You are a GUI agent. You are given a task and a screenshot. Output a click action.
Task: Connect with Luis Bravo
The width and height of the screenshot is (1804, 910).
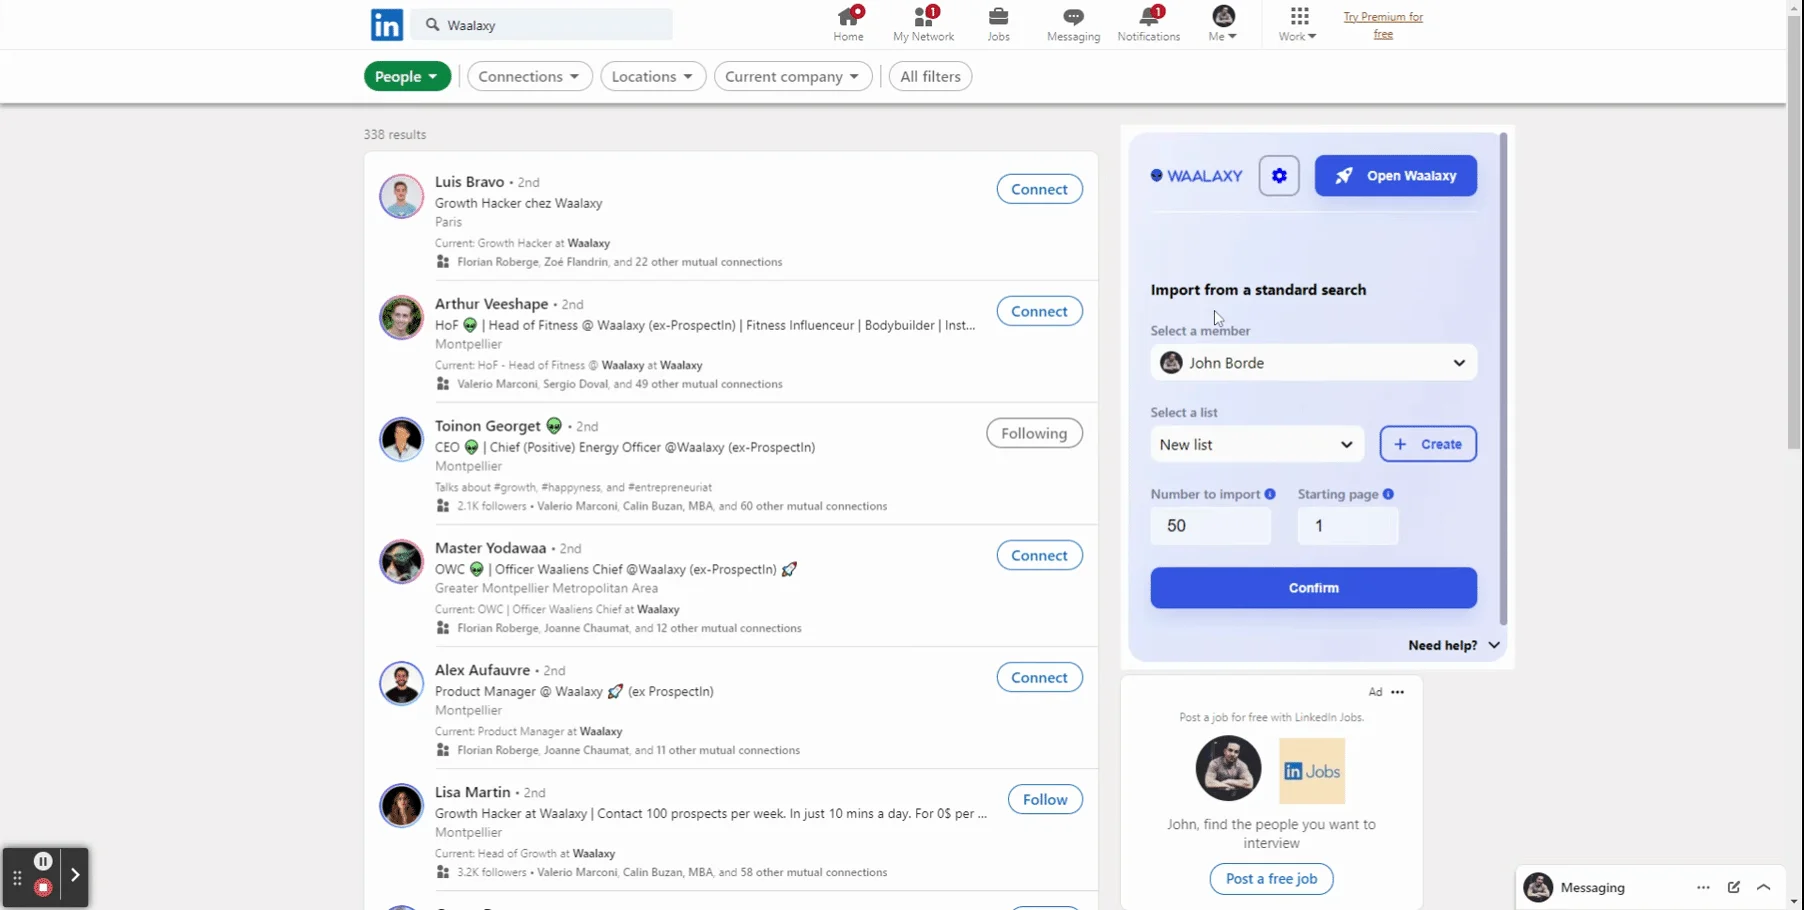point(1039,189)
